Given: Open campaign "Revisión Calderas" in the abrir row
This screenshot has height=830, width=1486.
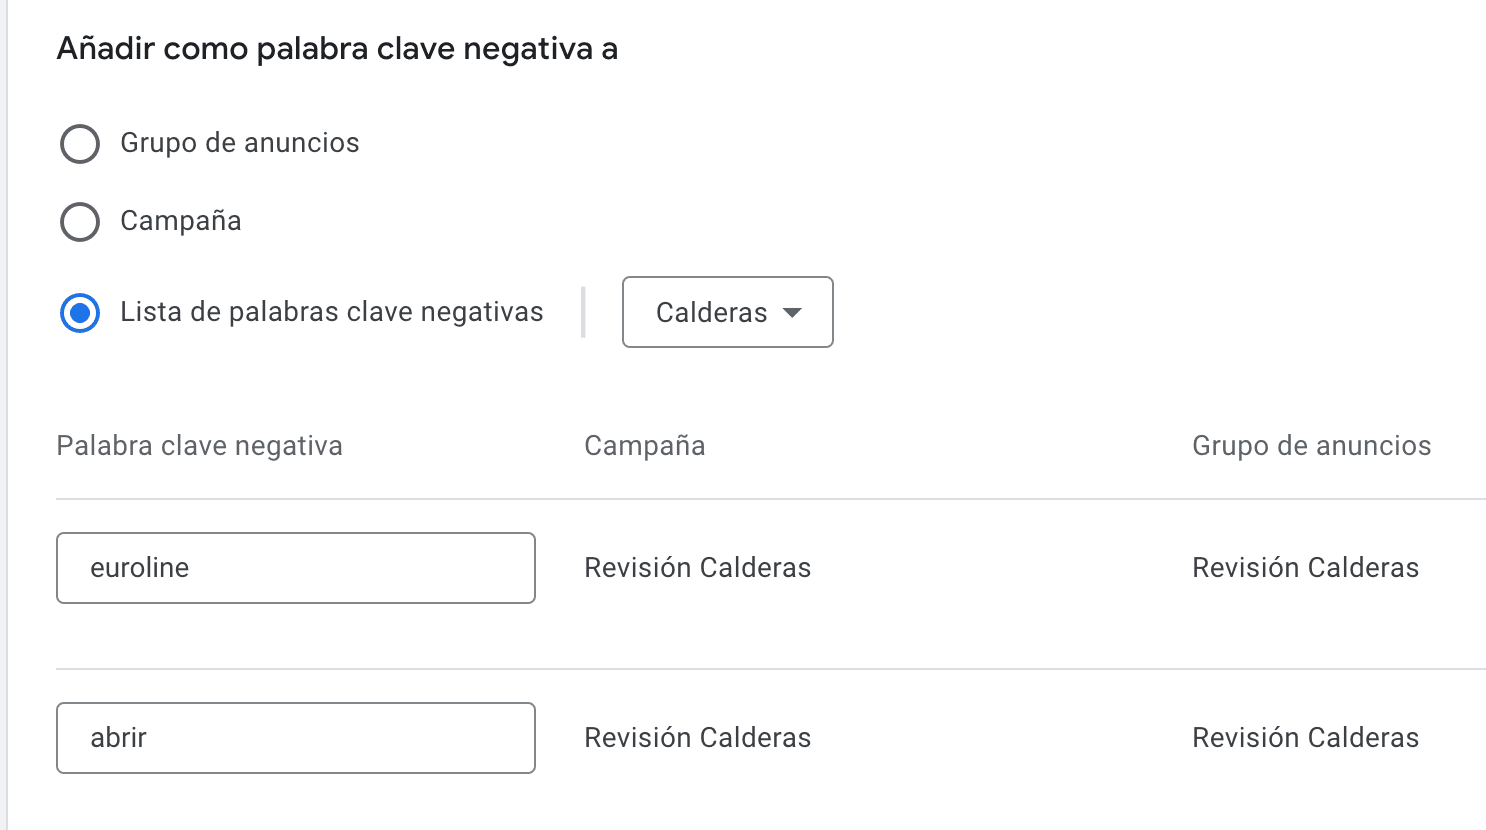Looking at the screenshot, I should (697, 738).
